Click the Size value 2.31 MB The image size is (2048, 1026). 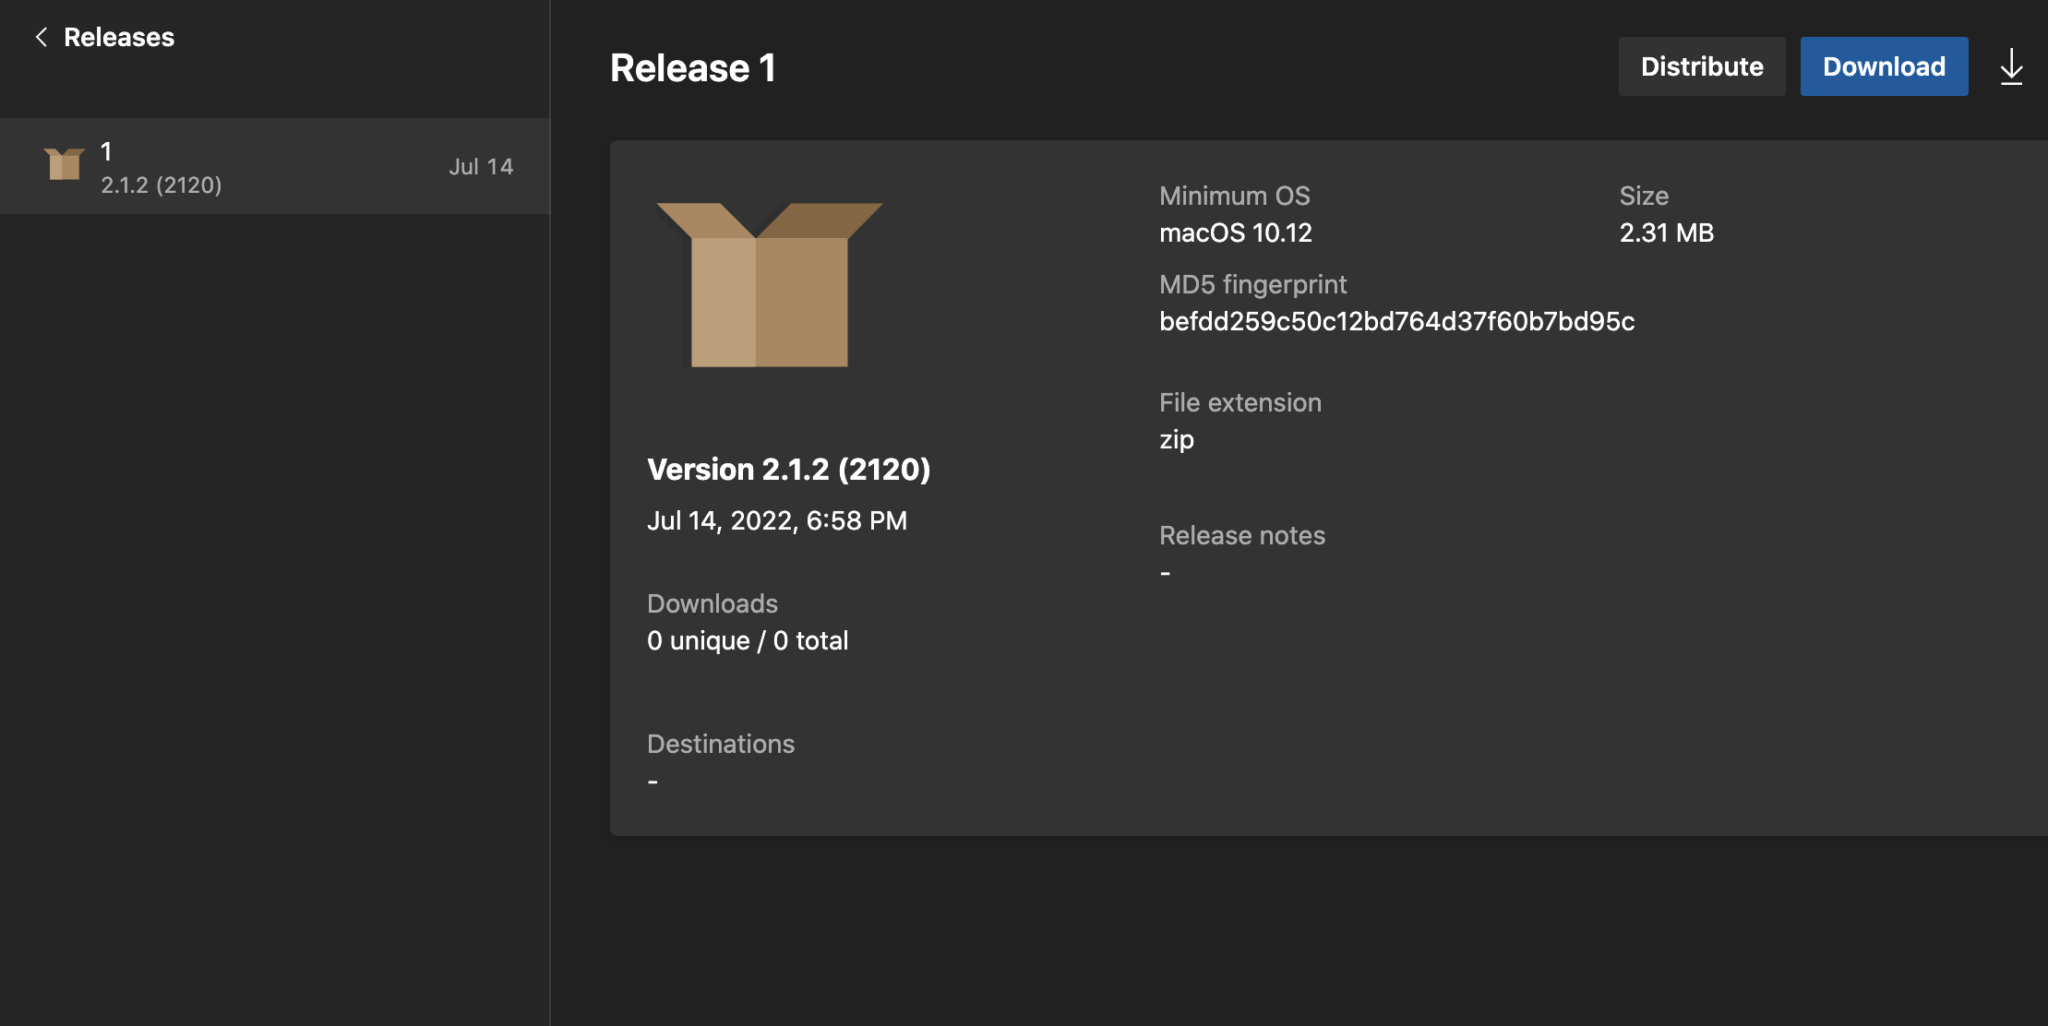1666,232
